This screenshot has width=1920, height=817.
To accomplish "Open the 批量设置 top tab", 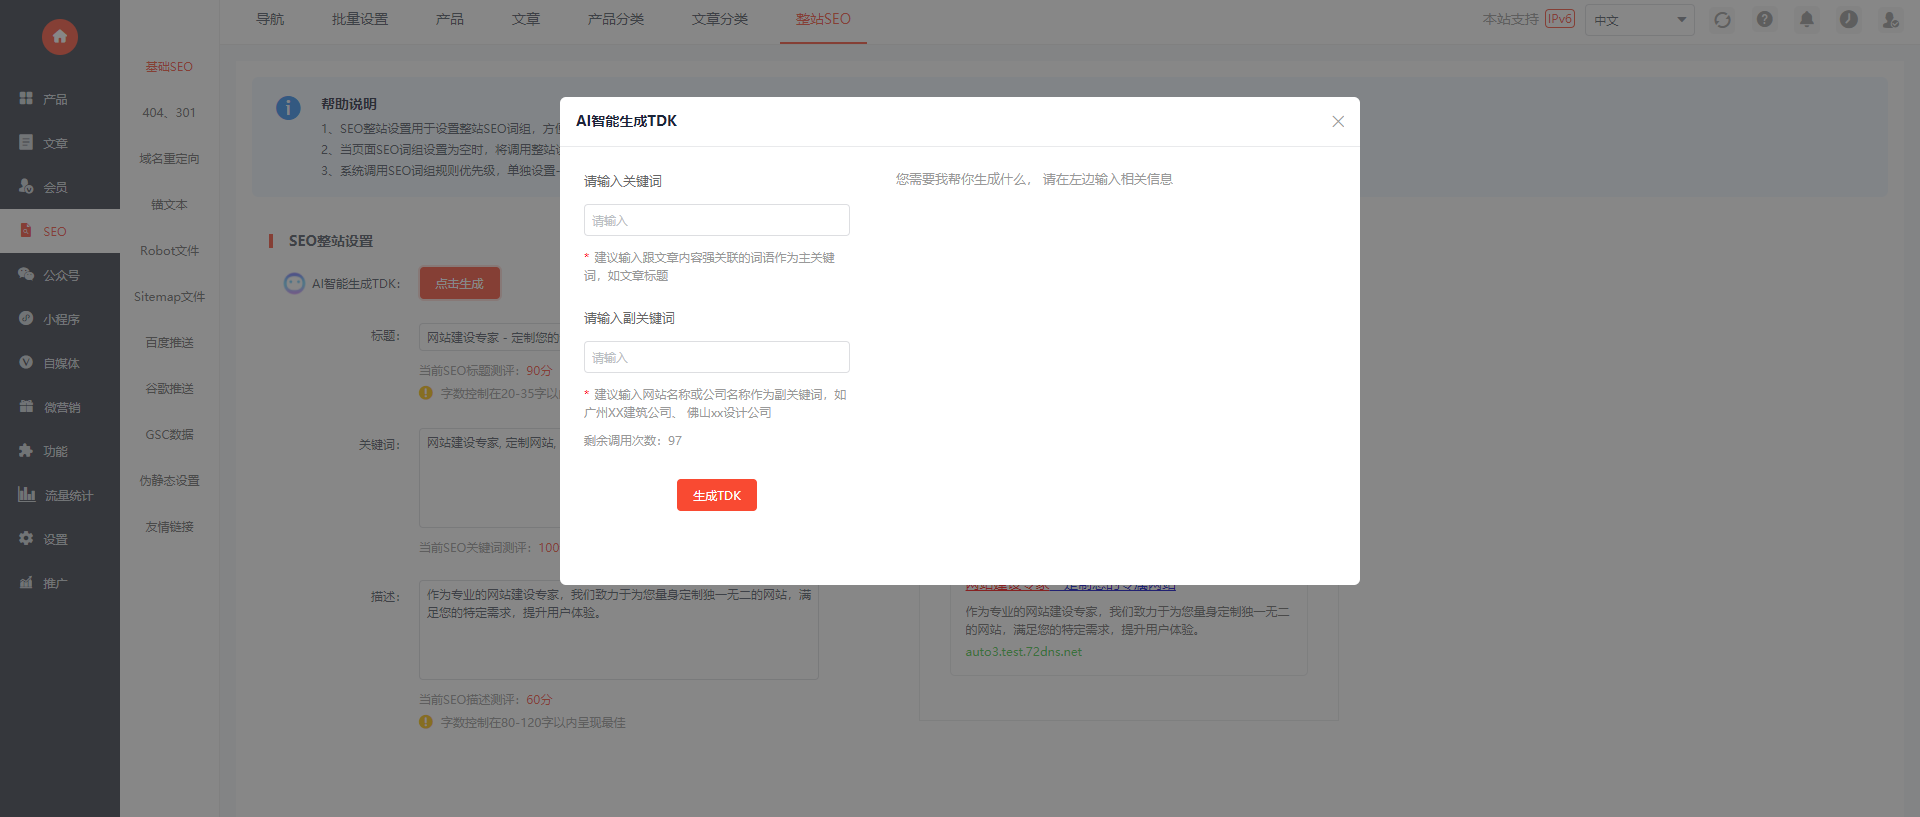I will [x=360, y=19].
